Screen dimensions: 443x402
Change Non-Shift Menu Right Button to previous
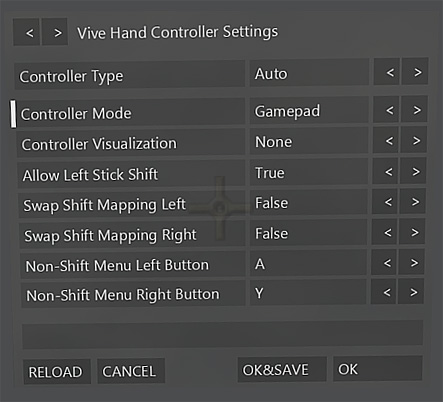[x=383, y=292]
